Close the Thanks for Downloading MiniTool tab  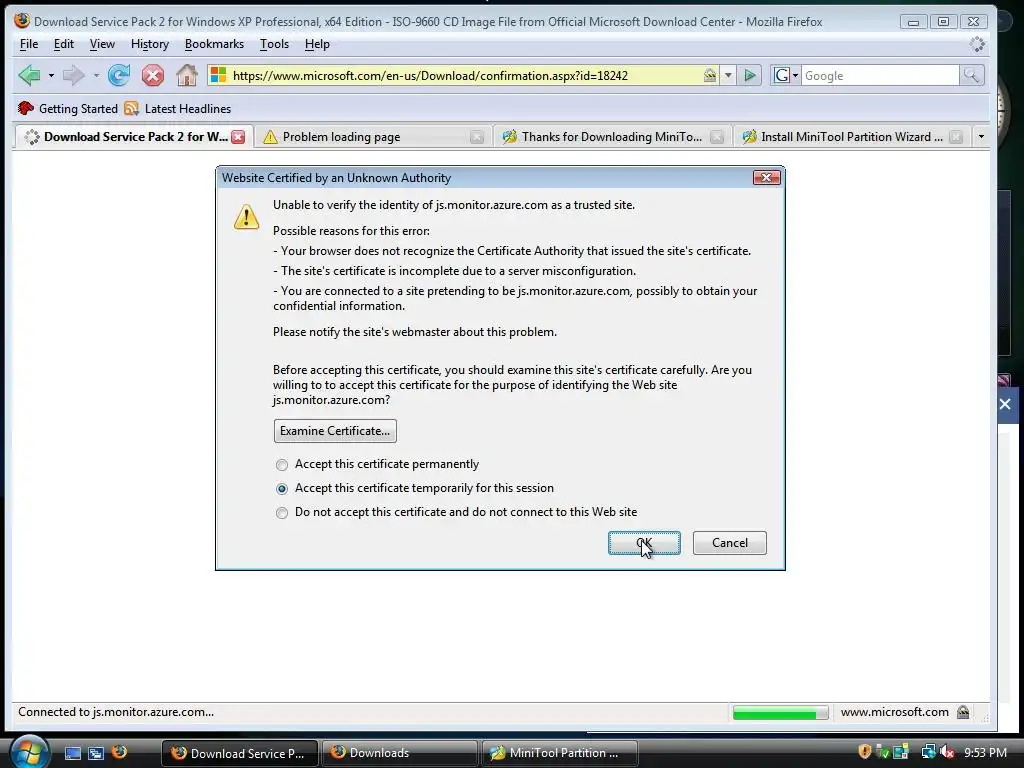[x=717, y=136]
